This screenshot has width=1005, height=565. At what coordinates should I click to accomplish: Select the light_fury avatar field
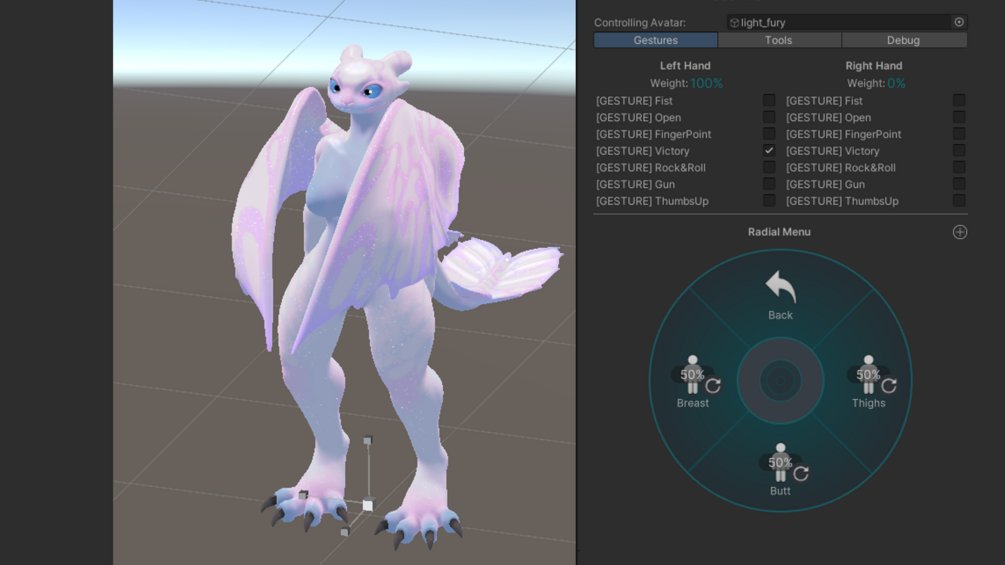click(x=847, y=22)
